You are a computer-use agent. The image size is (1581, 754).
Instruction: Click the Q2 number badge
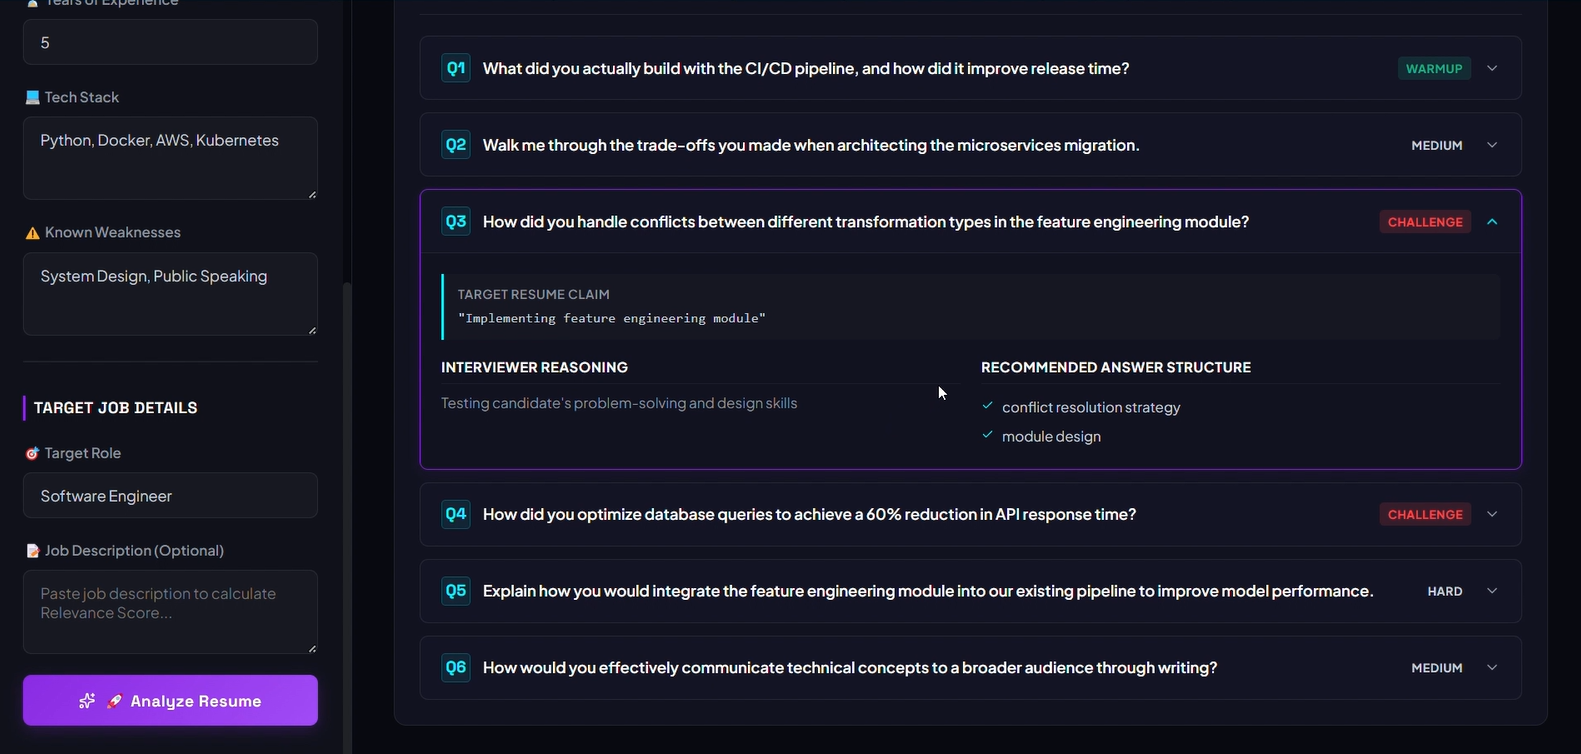pyautogui.click(x=456, y=145)
